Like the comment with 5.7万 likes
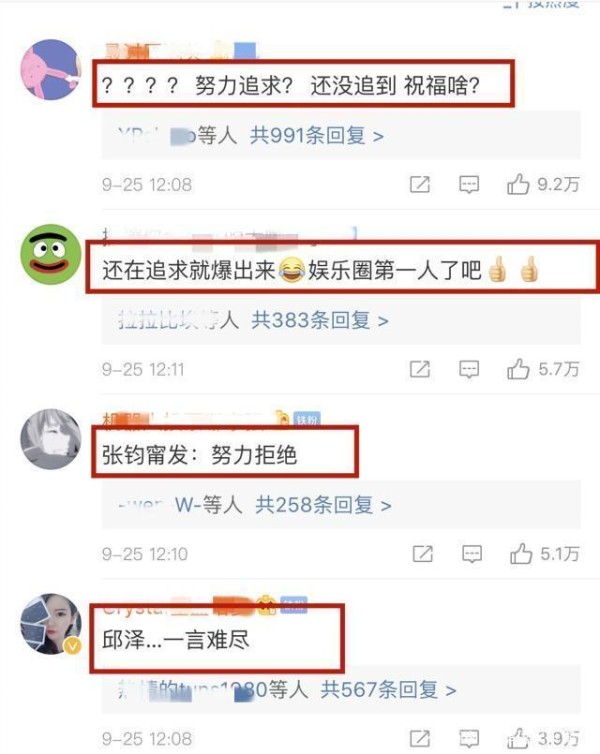 (518, 369)
